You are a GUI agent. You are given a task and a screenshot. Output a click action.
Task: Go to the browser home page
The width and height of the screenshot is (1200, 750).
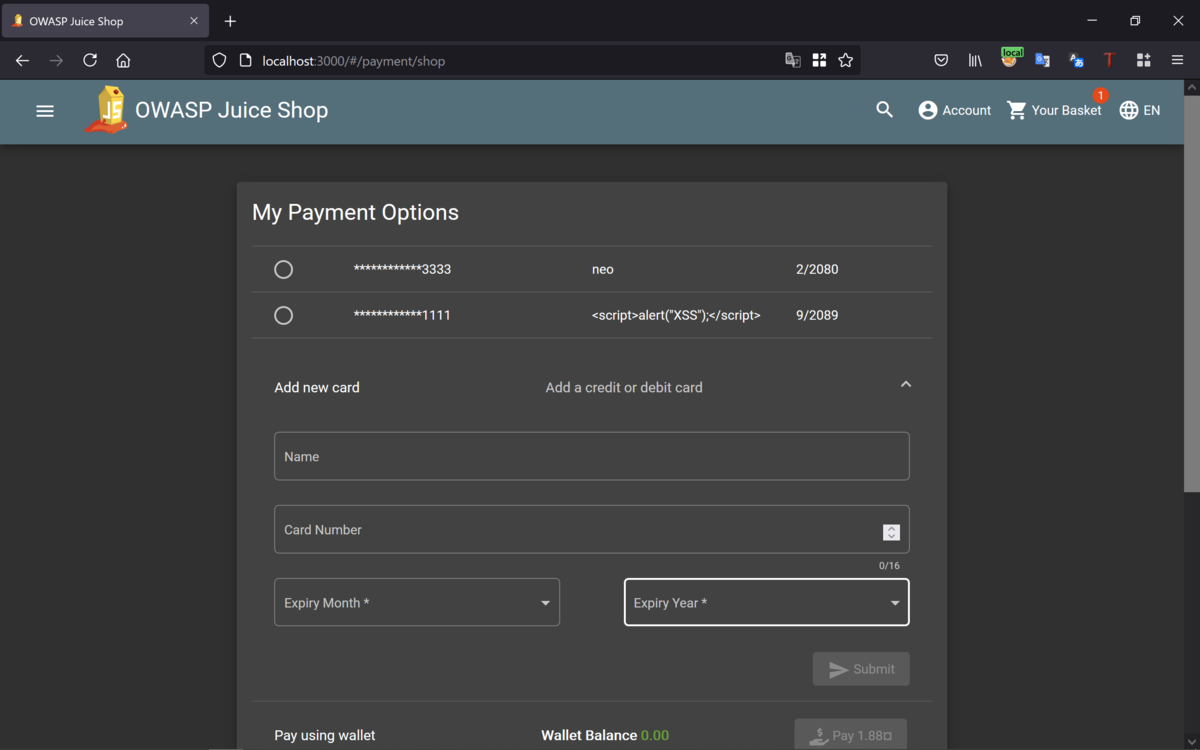123,60
